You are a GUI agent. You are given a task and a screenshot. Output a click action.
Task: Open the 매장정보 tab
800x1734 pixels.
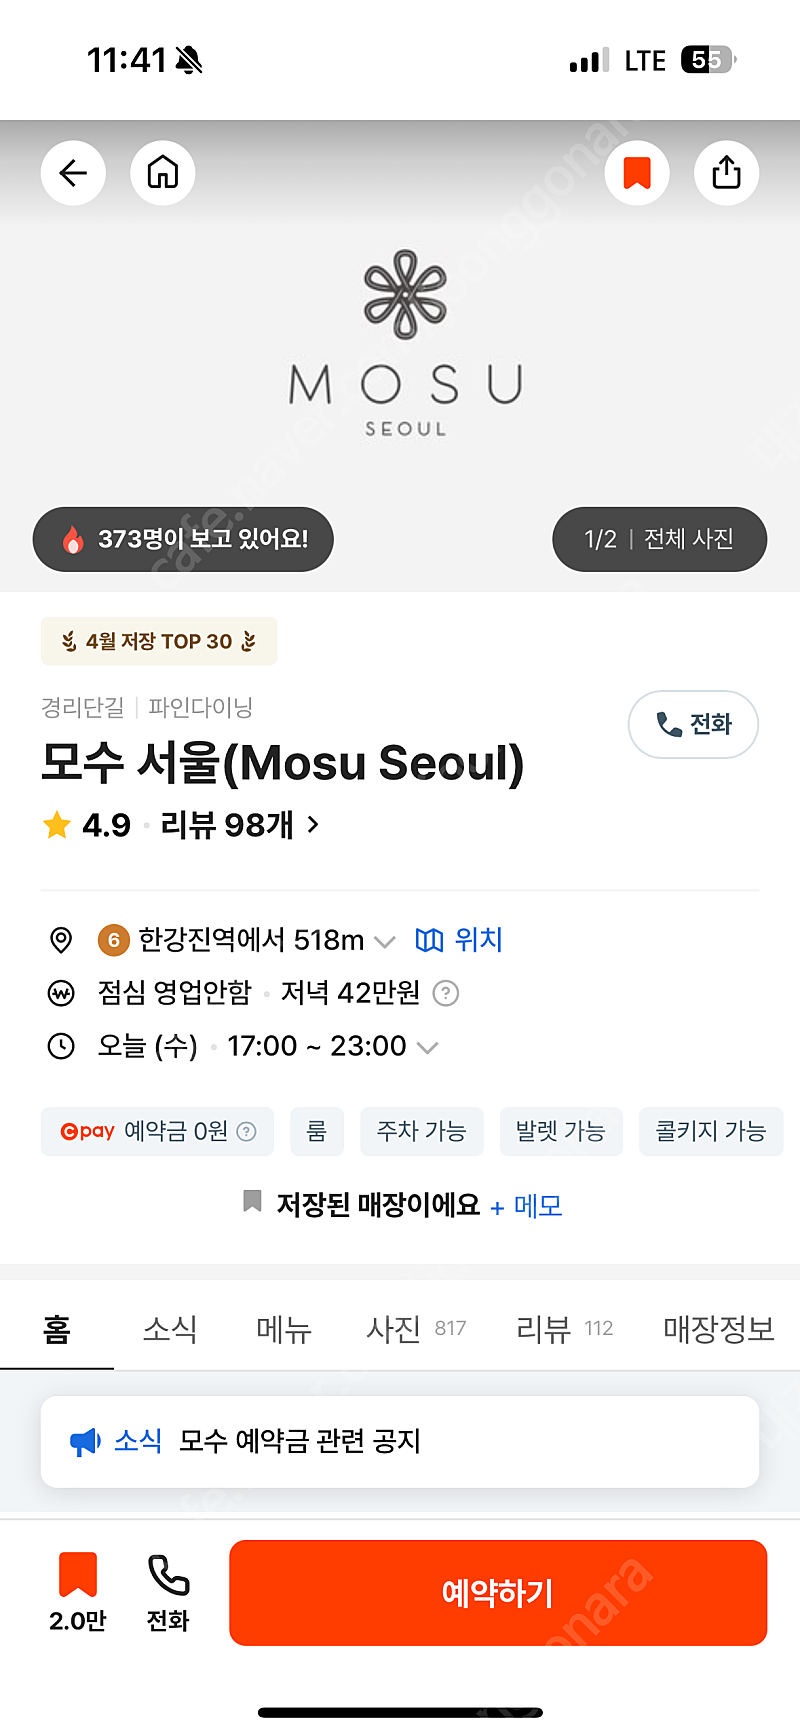(718, 1329)
